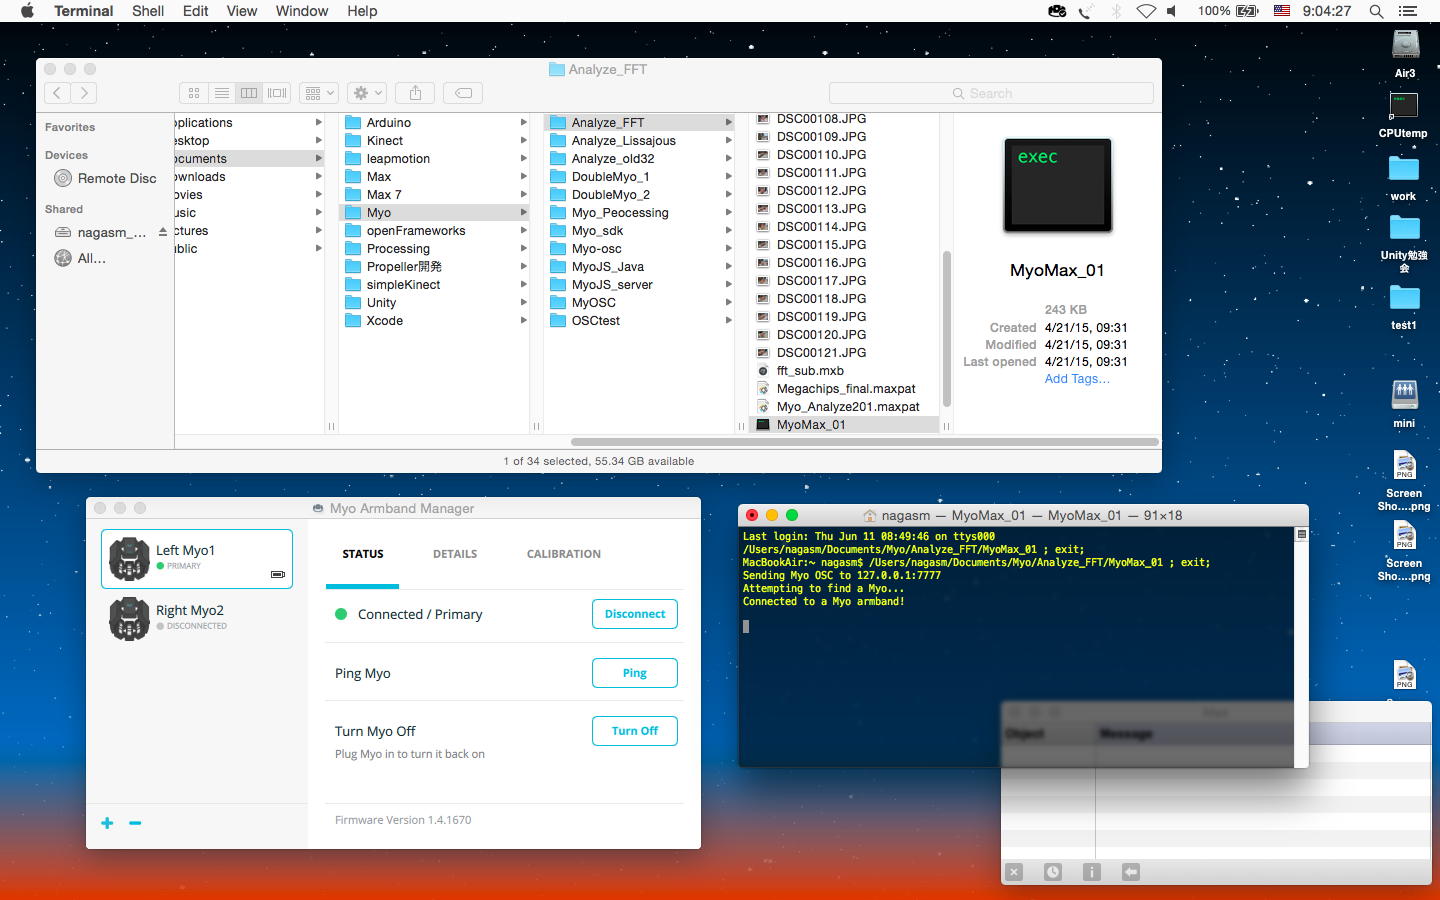Select file Megachips_final.maxpat

844,389
